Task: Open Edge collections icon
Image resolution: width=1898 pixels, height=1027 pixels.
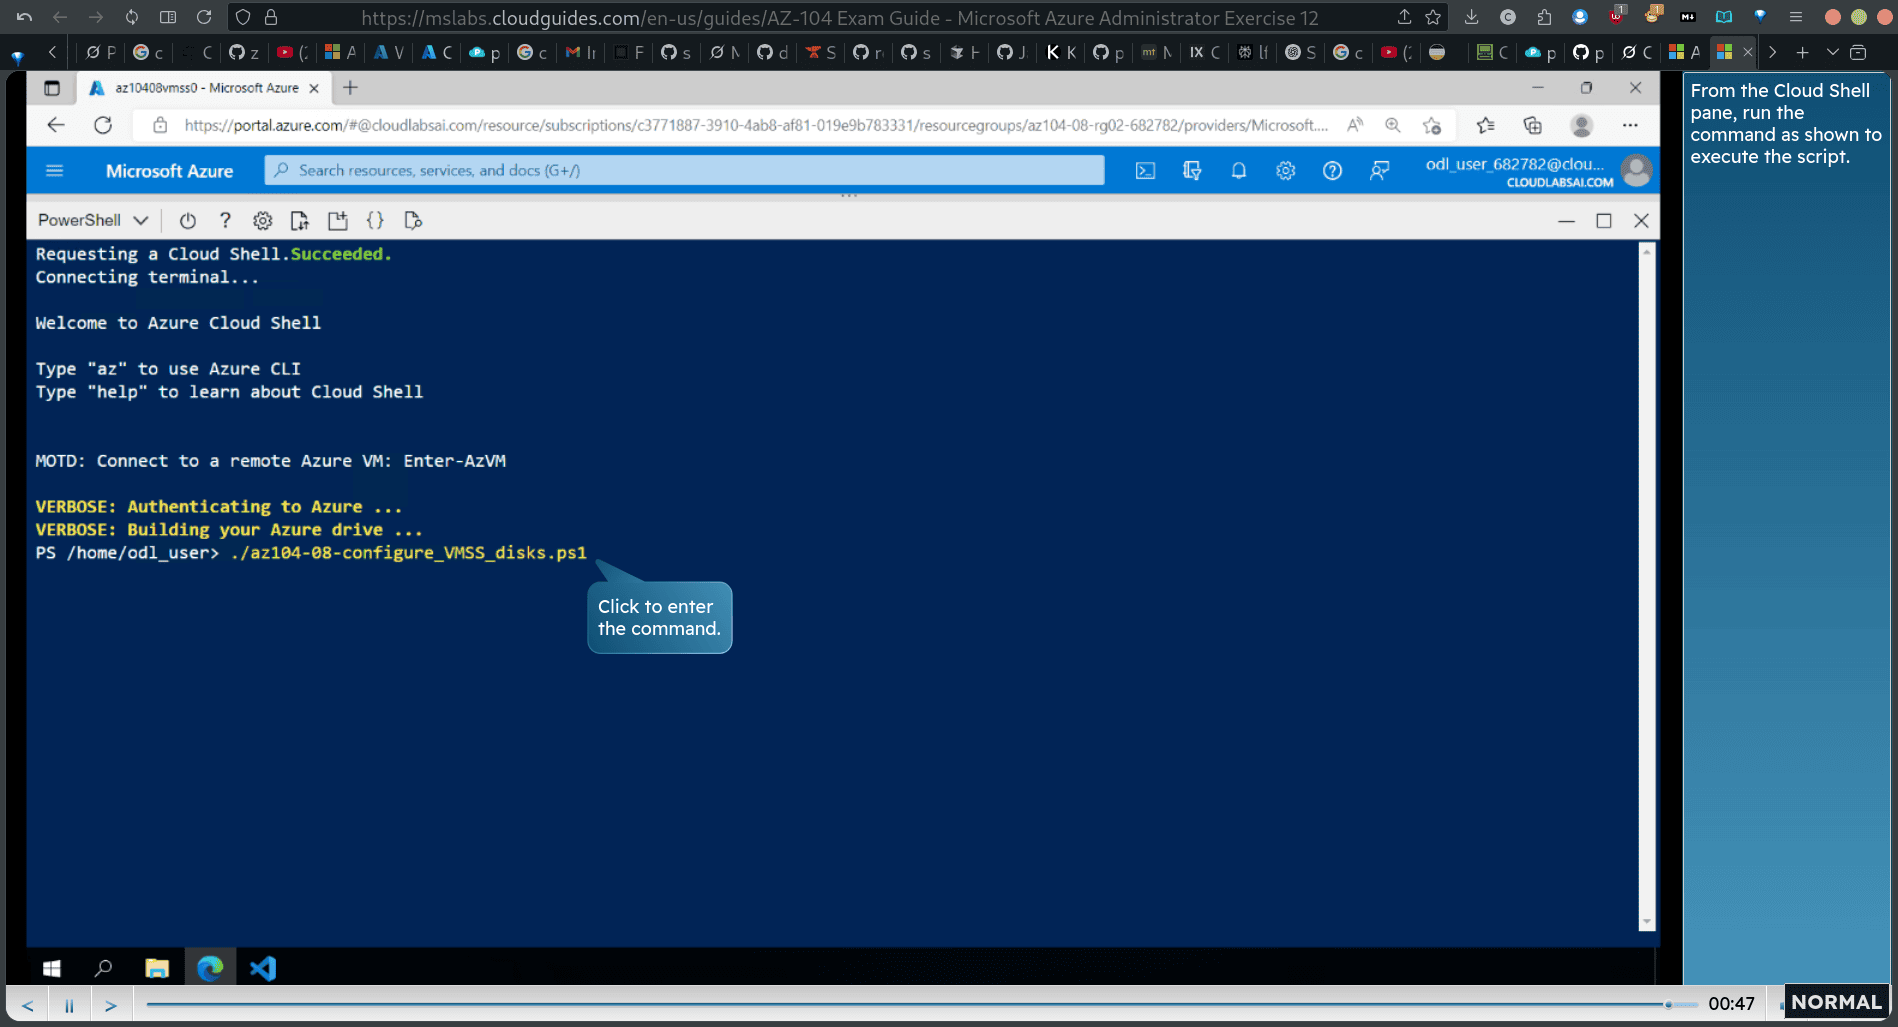Action: pyautogui.click(x=1532, y=125)
